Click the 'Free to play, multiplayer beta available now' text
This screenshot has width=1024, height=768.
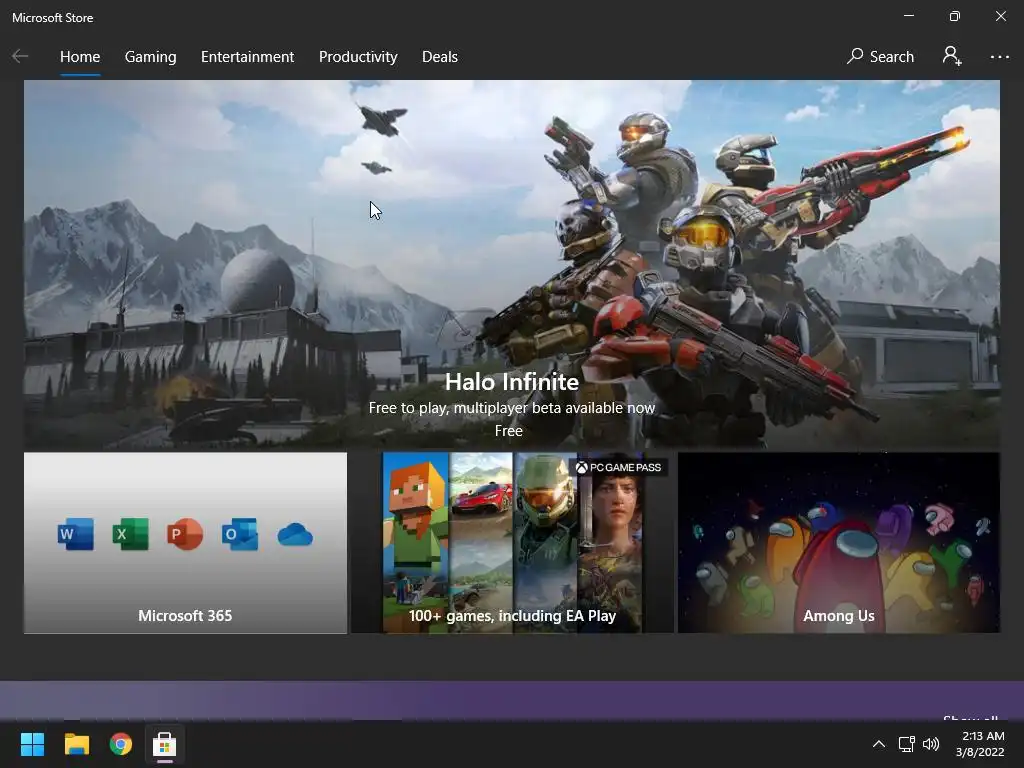(511, 408)
